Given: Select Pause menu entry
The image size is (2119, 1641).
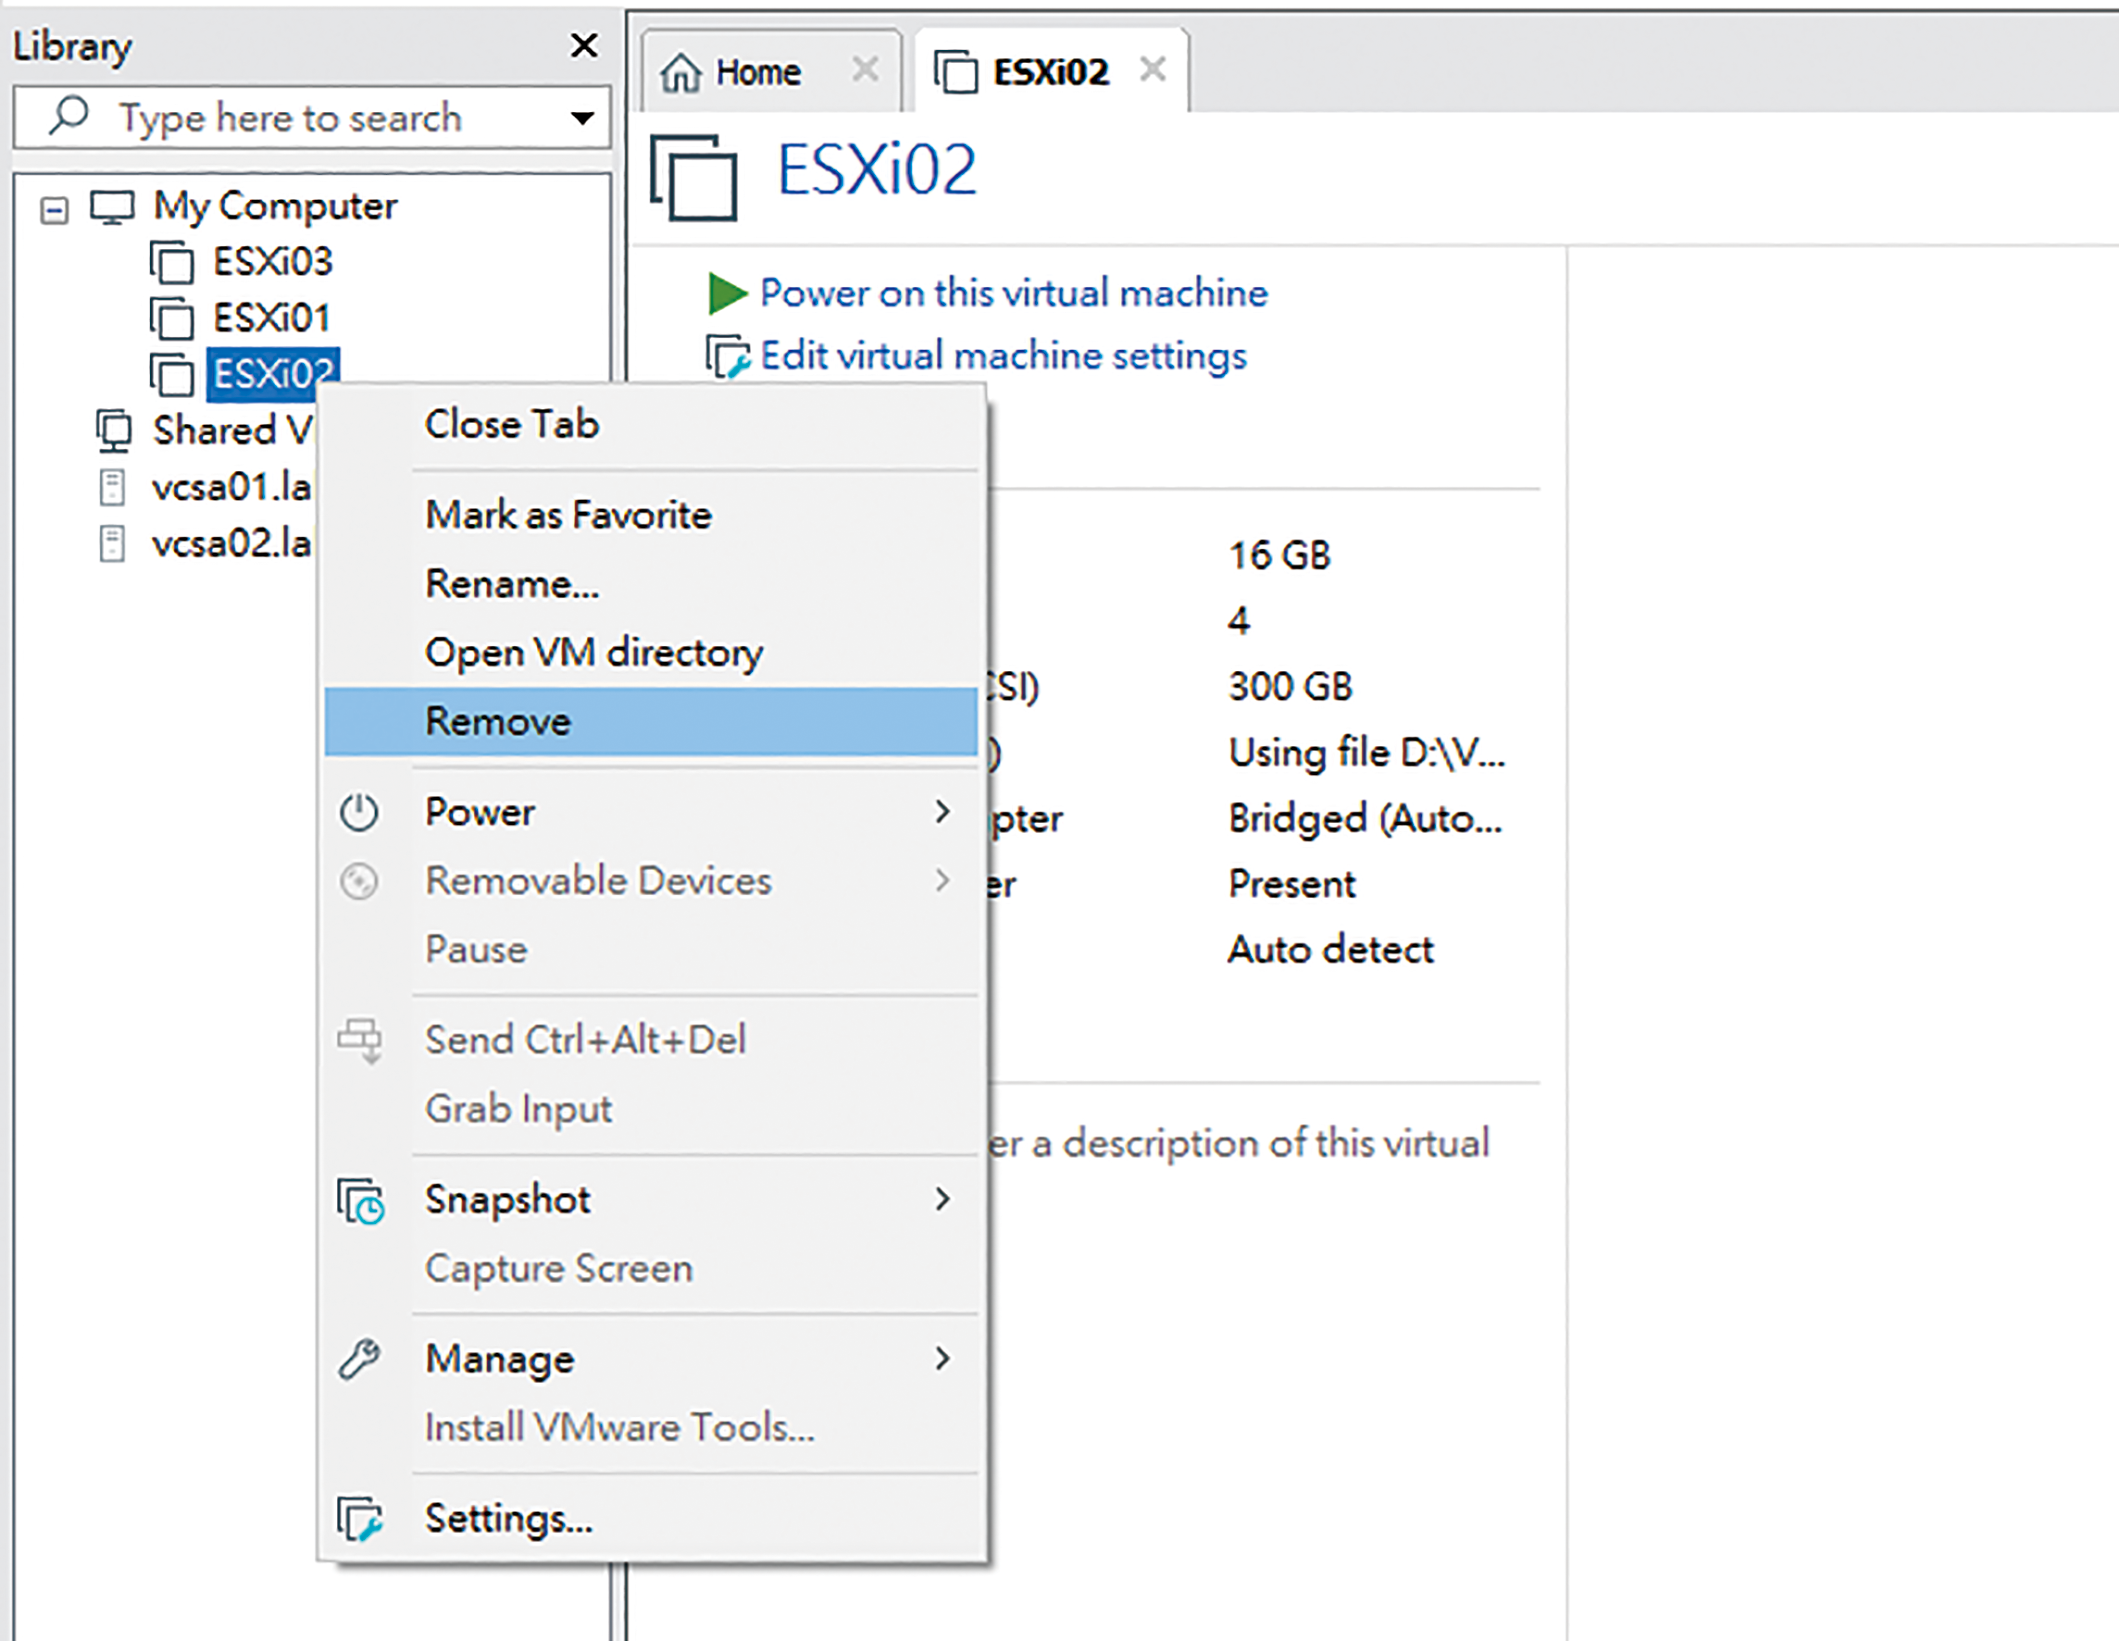Looking at the screenshot, I should (x=651, y=949).
